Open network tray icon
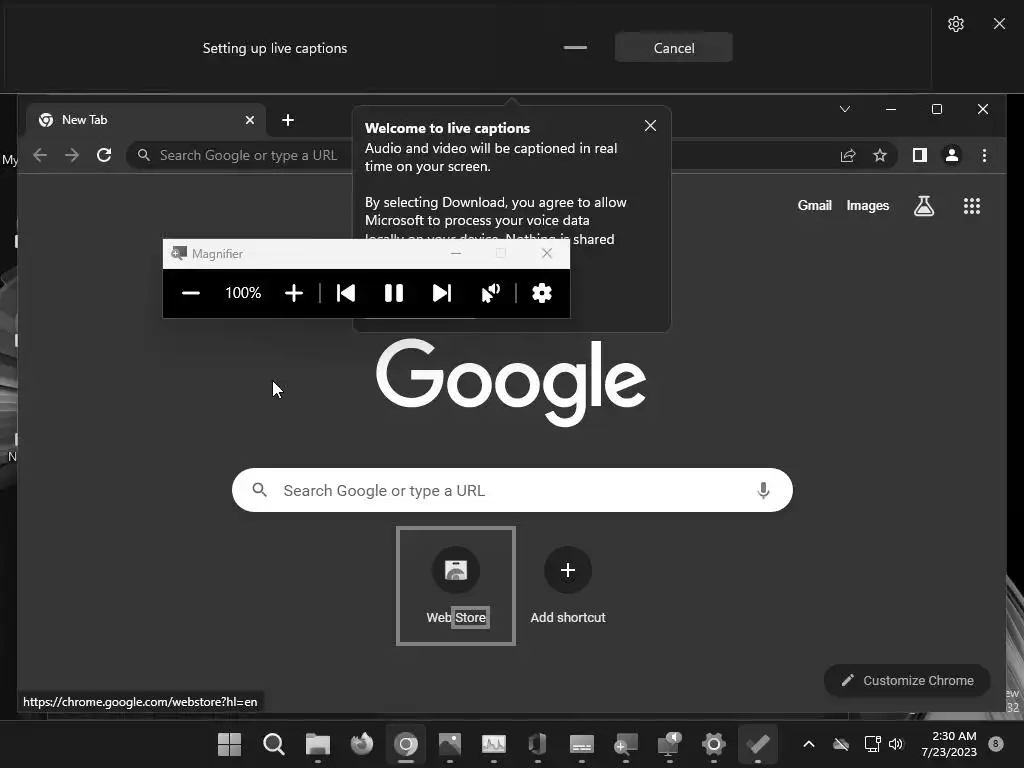The width and height of the screenshot is (1024, 768). pos(872,744)
